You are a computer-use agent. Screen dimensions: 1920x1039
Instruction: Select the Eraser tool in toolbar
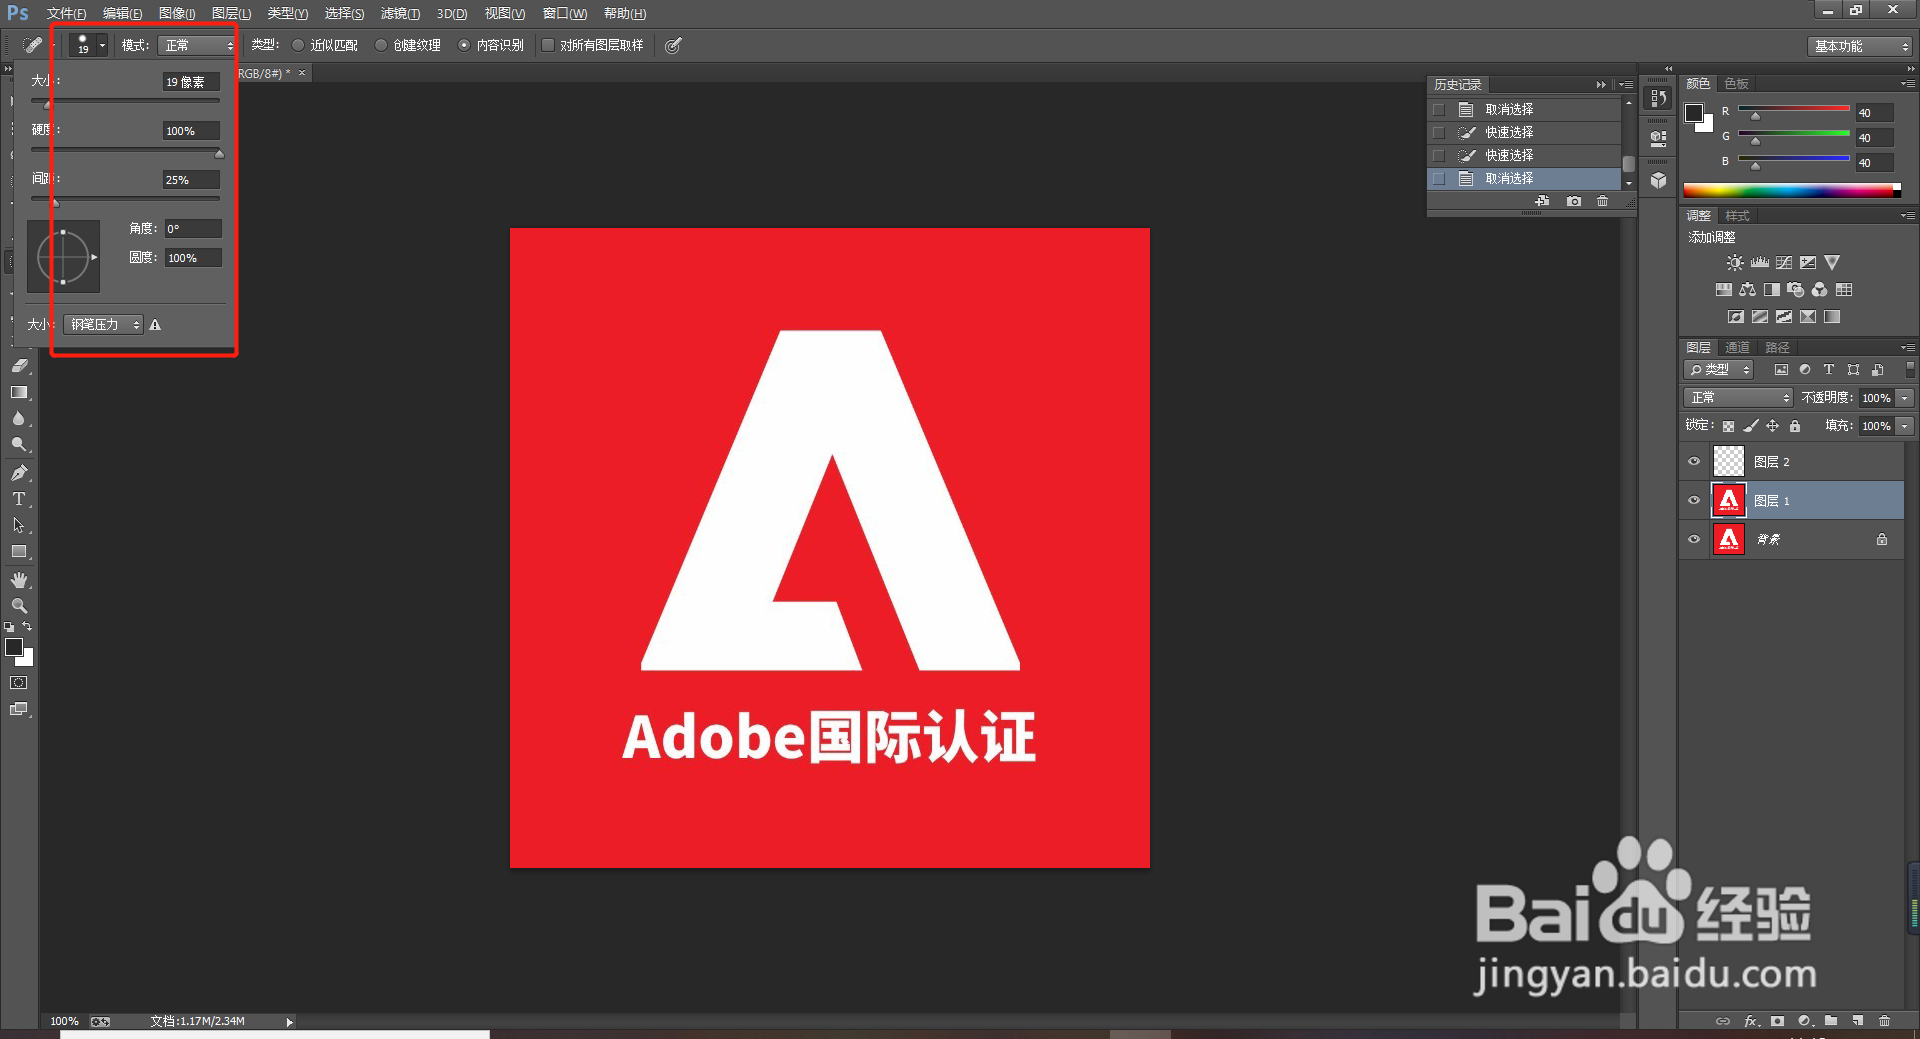click(x=19, y=366)
